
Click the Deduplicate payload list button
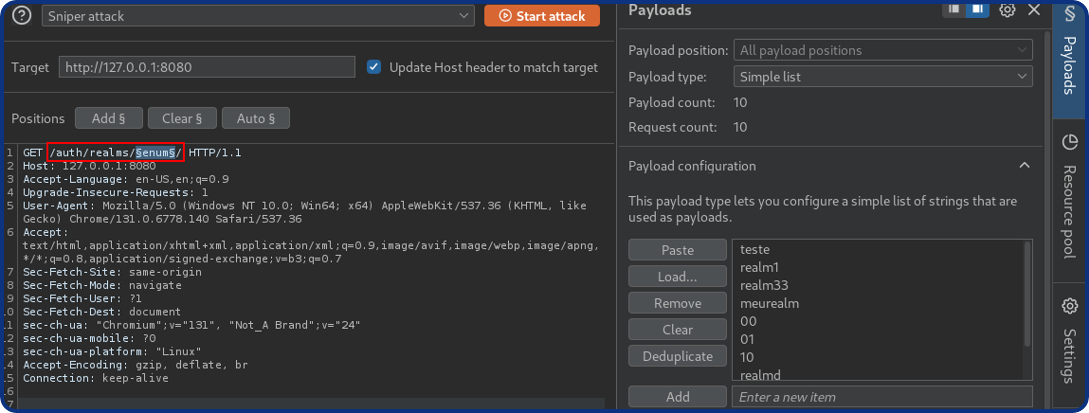click(x=677, y=356)
